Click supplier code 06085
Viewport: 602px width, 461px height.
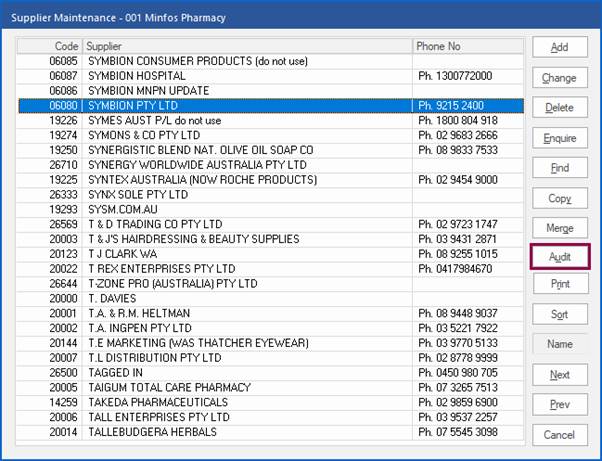pos(63,61)
